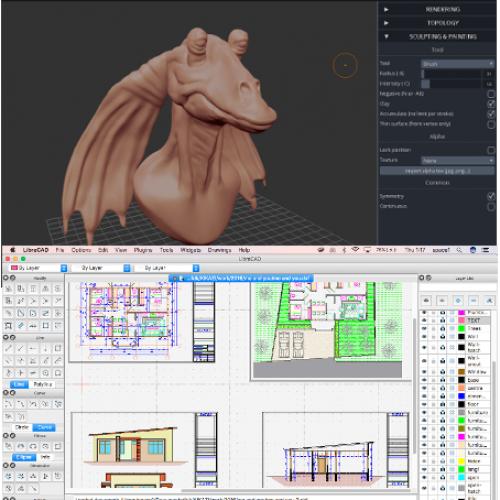Adjust the brush Radius slider

[x=451, y=74]
